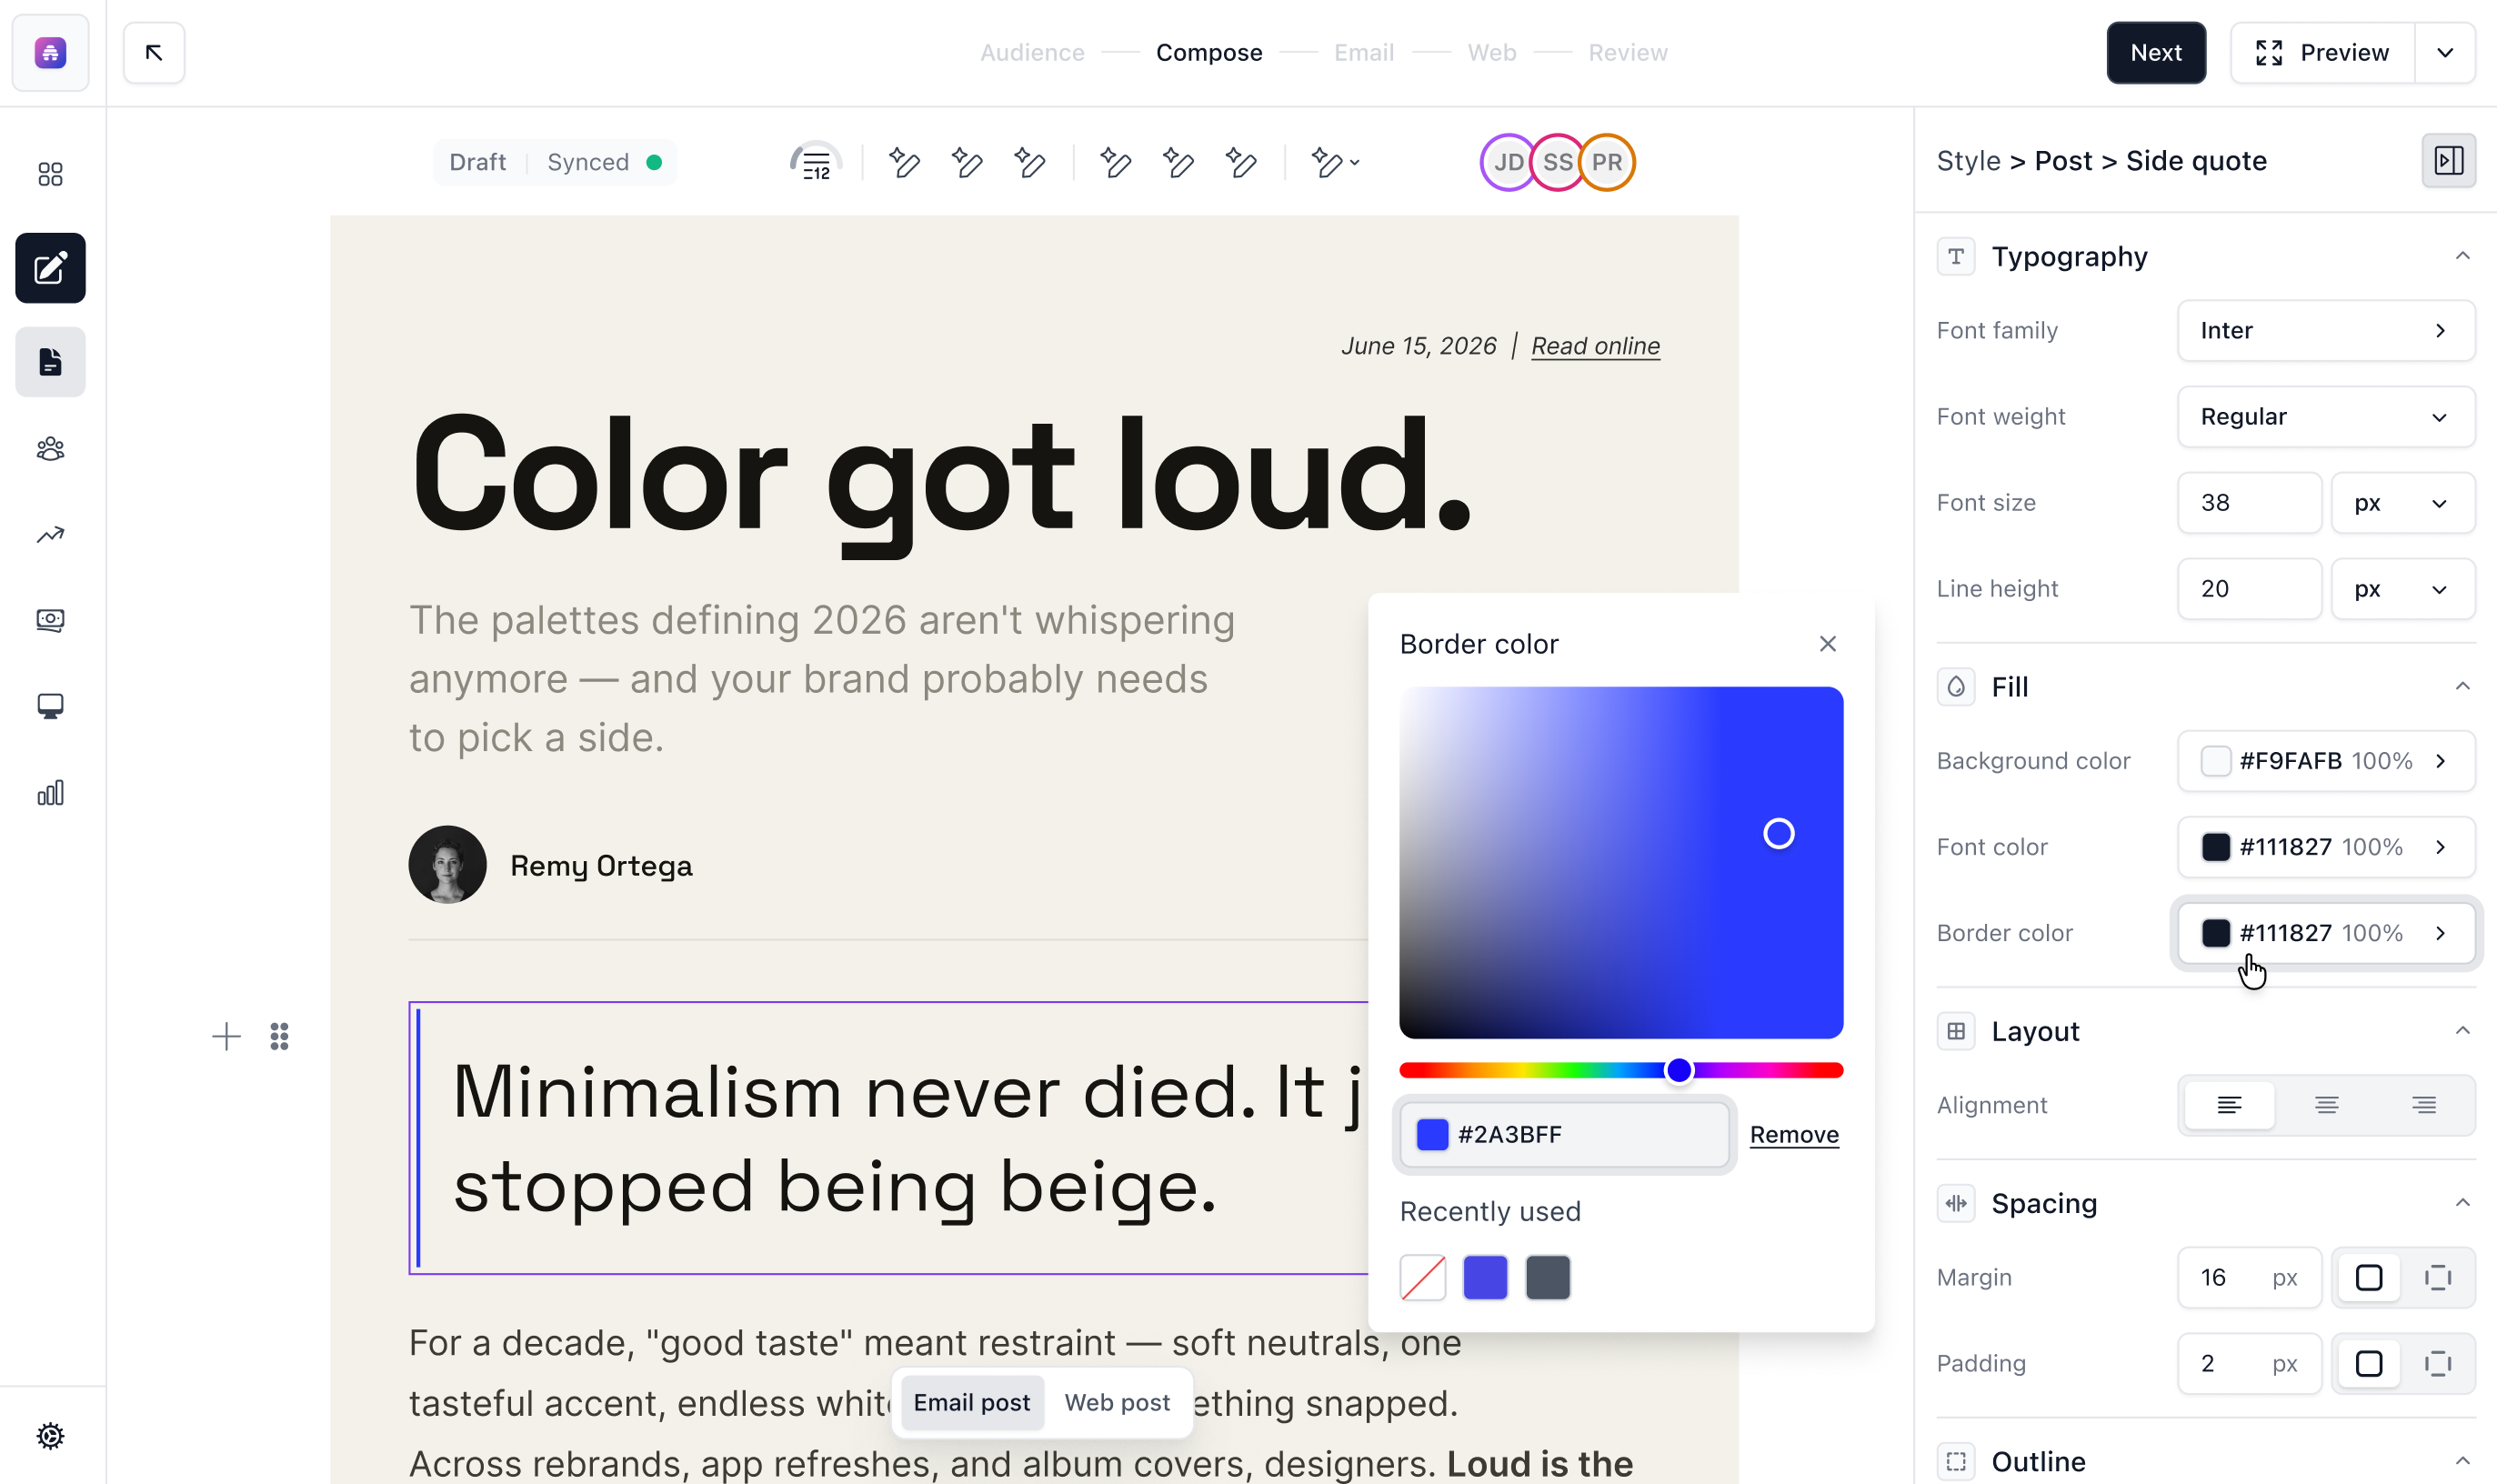The width and height of the screenshot is (2497, 1484).
Task: Collapse the Fill section chevron
Action: tap(2462, 686)
